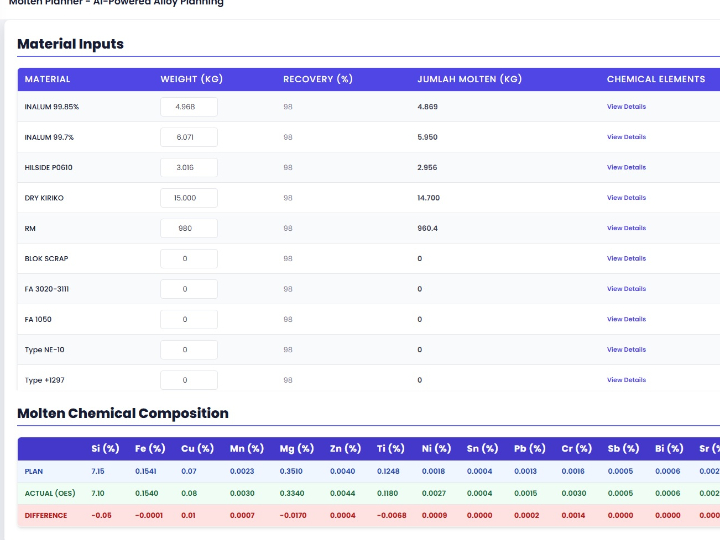720x540 pixels.
Task: Select the Si (%) column header
Action: click(105, 449)
